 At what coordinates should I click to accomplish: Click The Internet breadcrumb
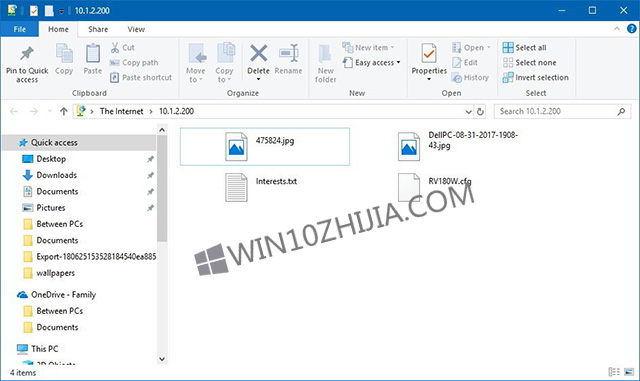tap(122, 111)
